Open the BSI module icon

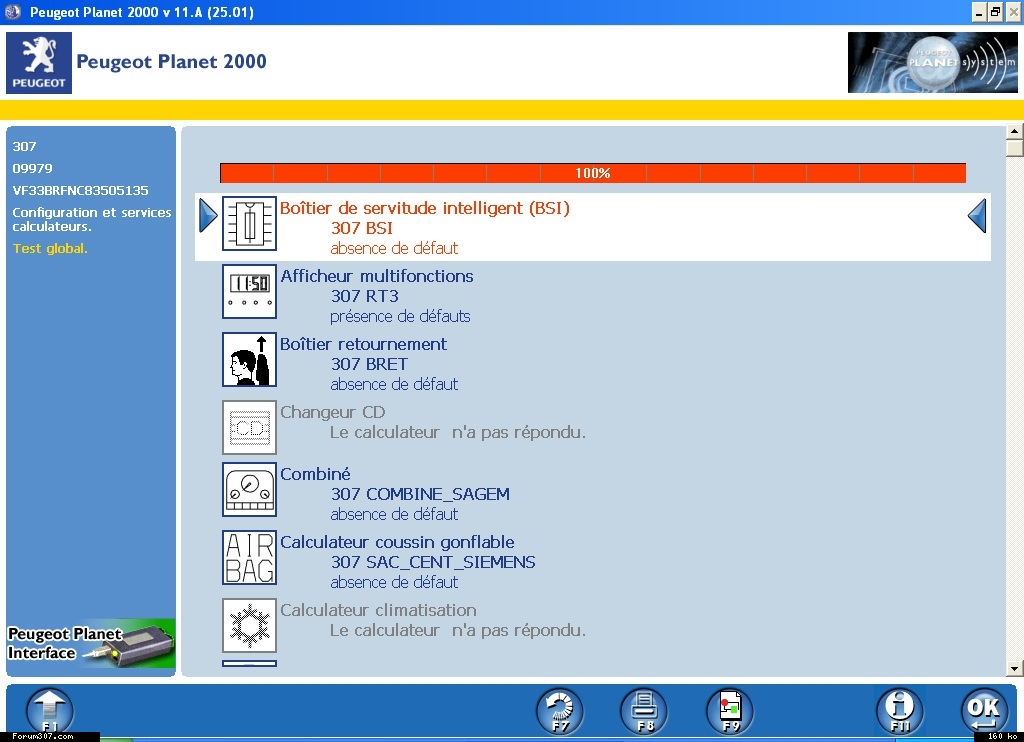[249, 223]
